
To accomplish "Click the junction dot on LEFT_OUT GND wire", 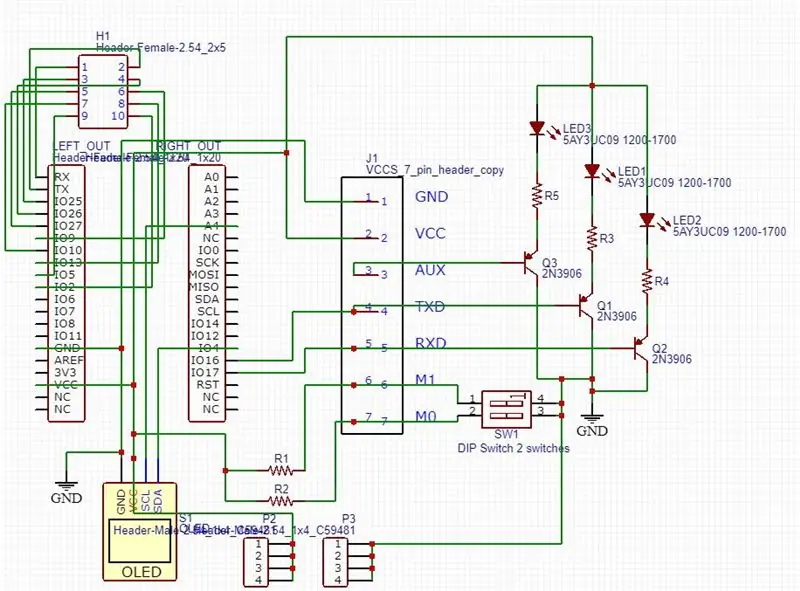I will 121,348.
